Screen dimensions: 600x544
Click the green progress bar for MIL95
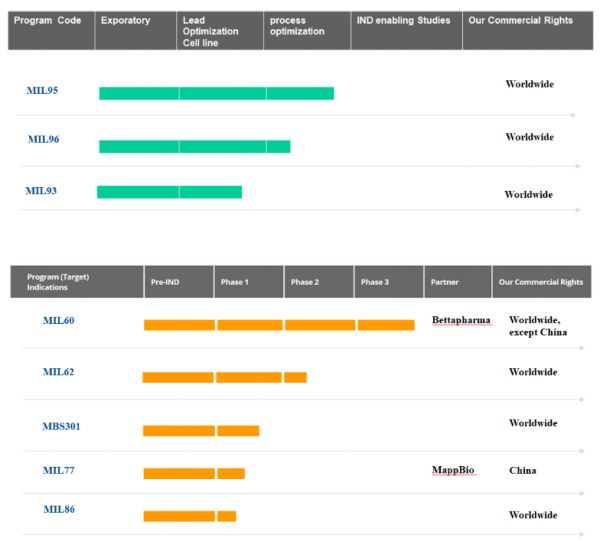[x=216, y=93]
